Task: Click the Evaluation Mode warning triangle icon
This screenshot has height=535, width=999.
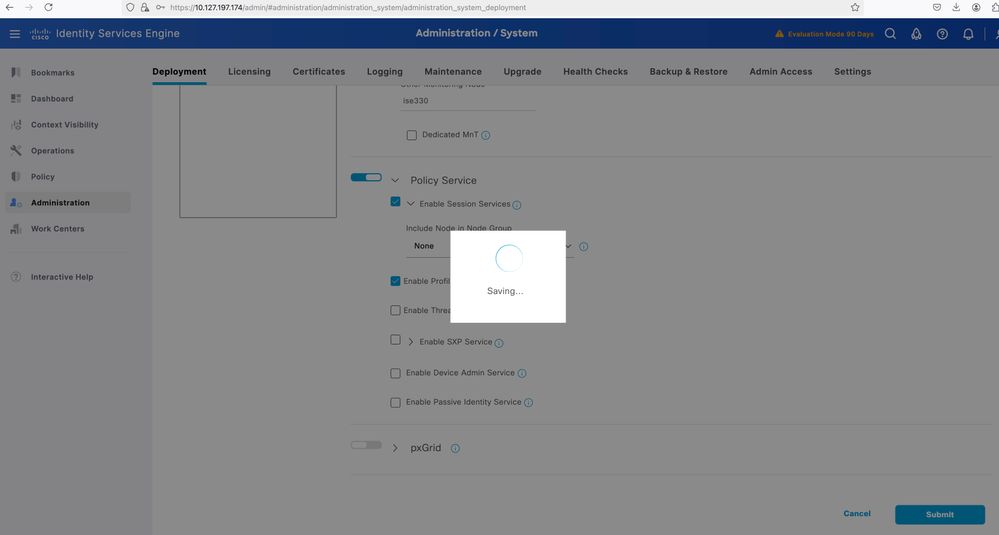Action: coord(779,34)
